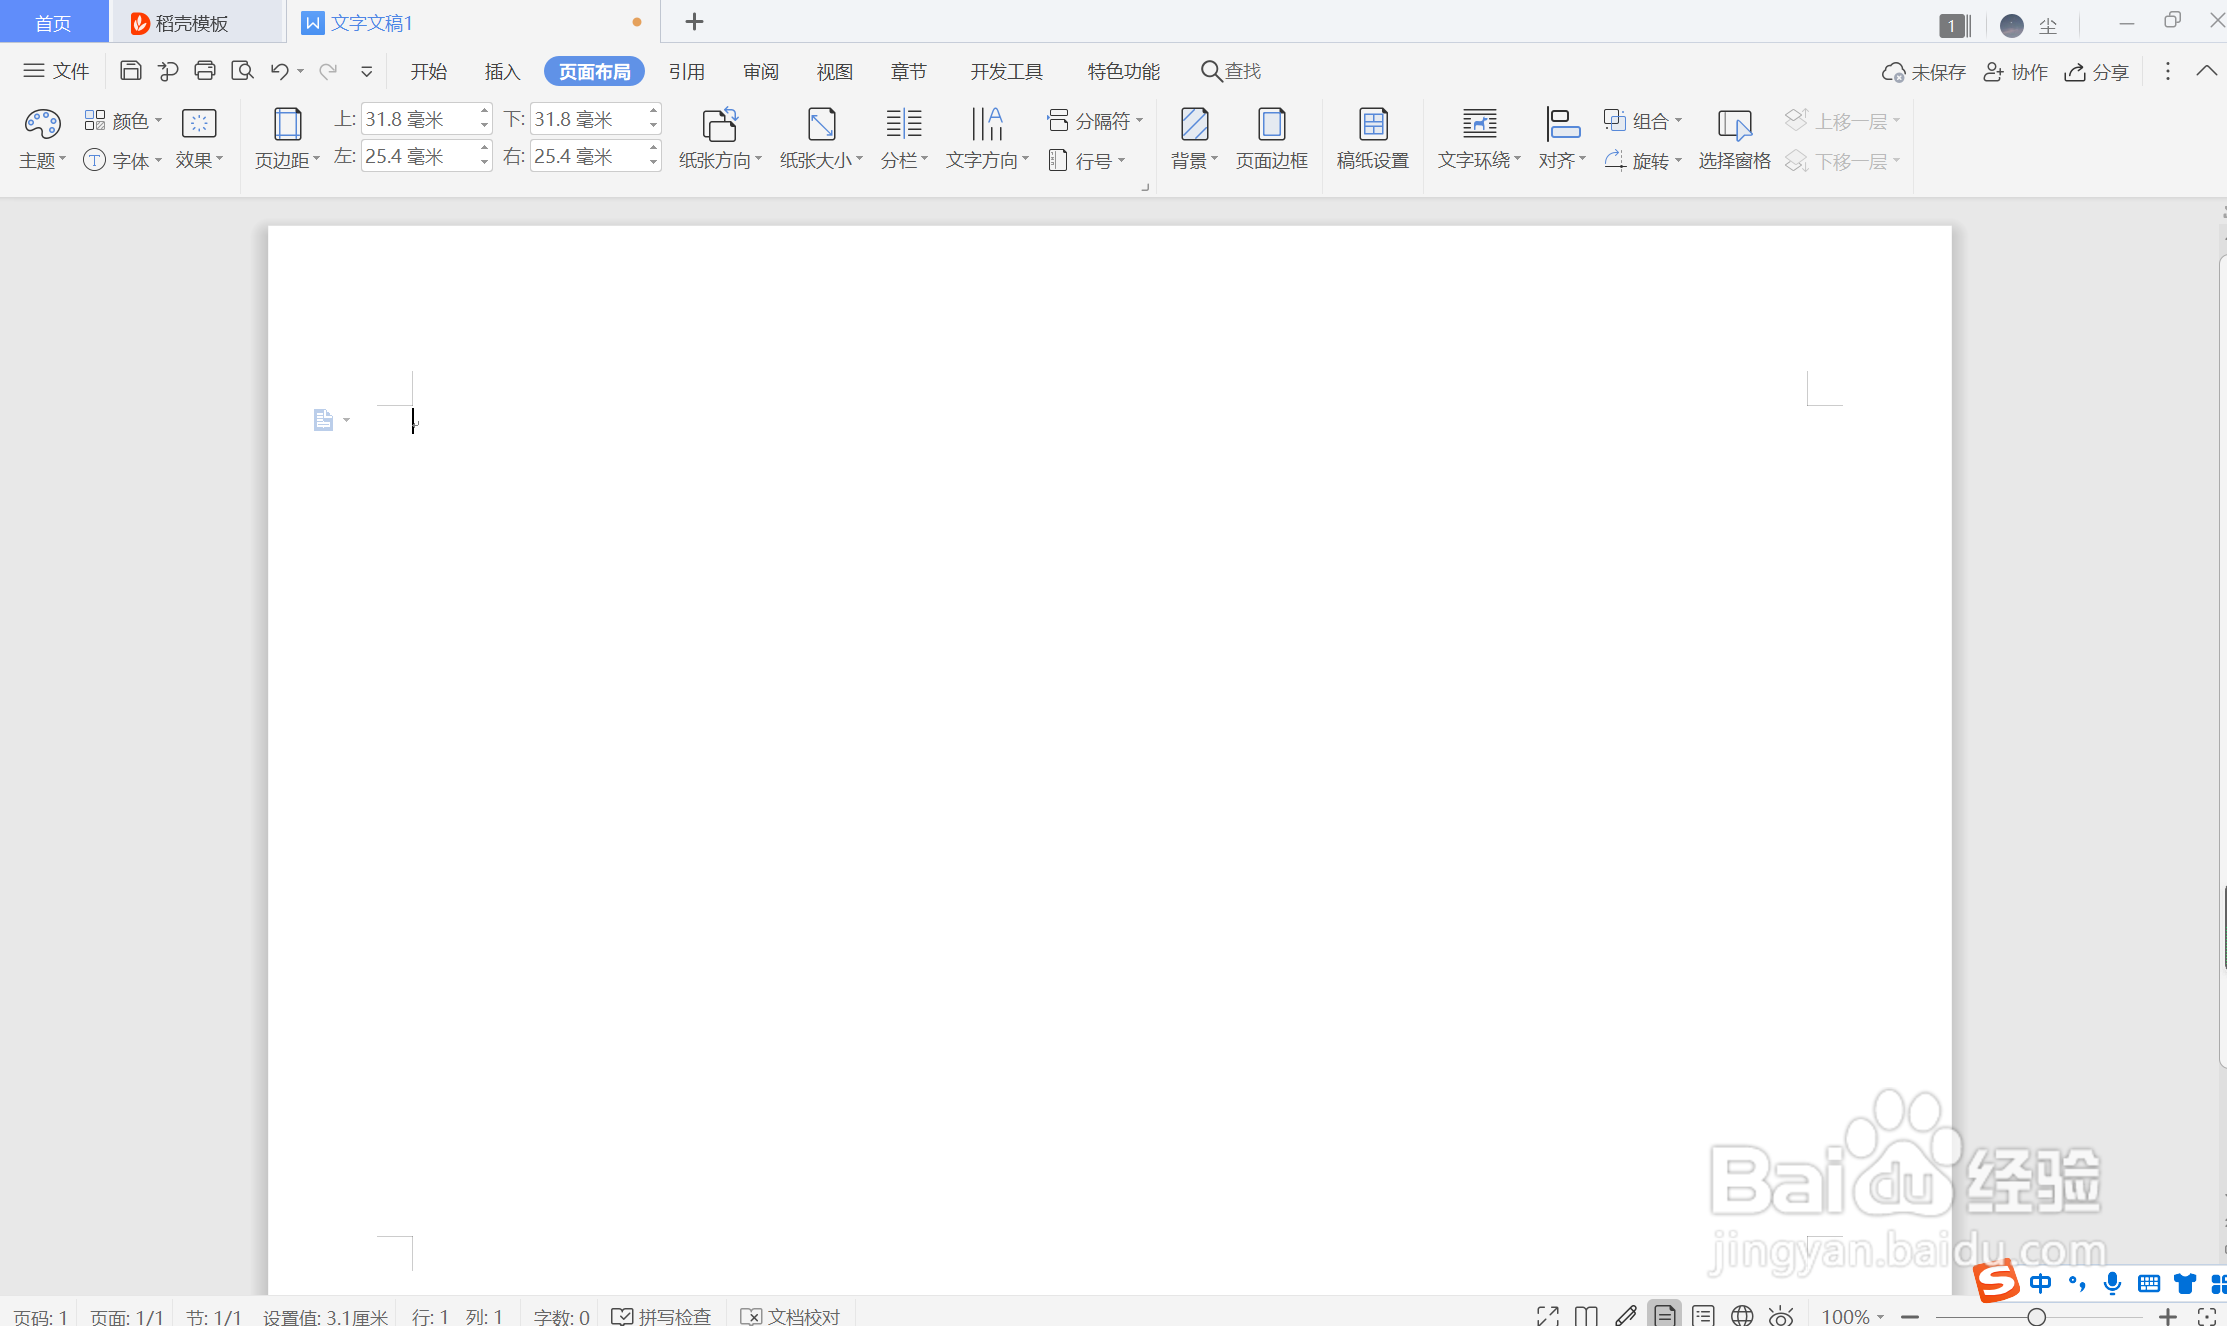2227x1326 pixels.
Task: Expand quick access toolbar customize arrow
Action: (x=366, y=71)
